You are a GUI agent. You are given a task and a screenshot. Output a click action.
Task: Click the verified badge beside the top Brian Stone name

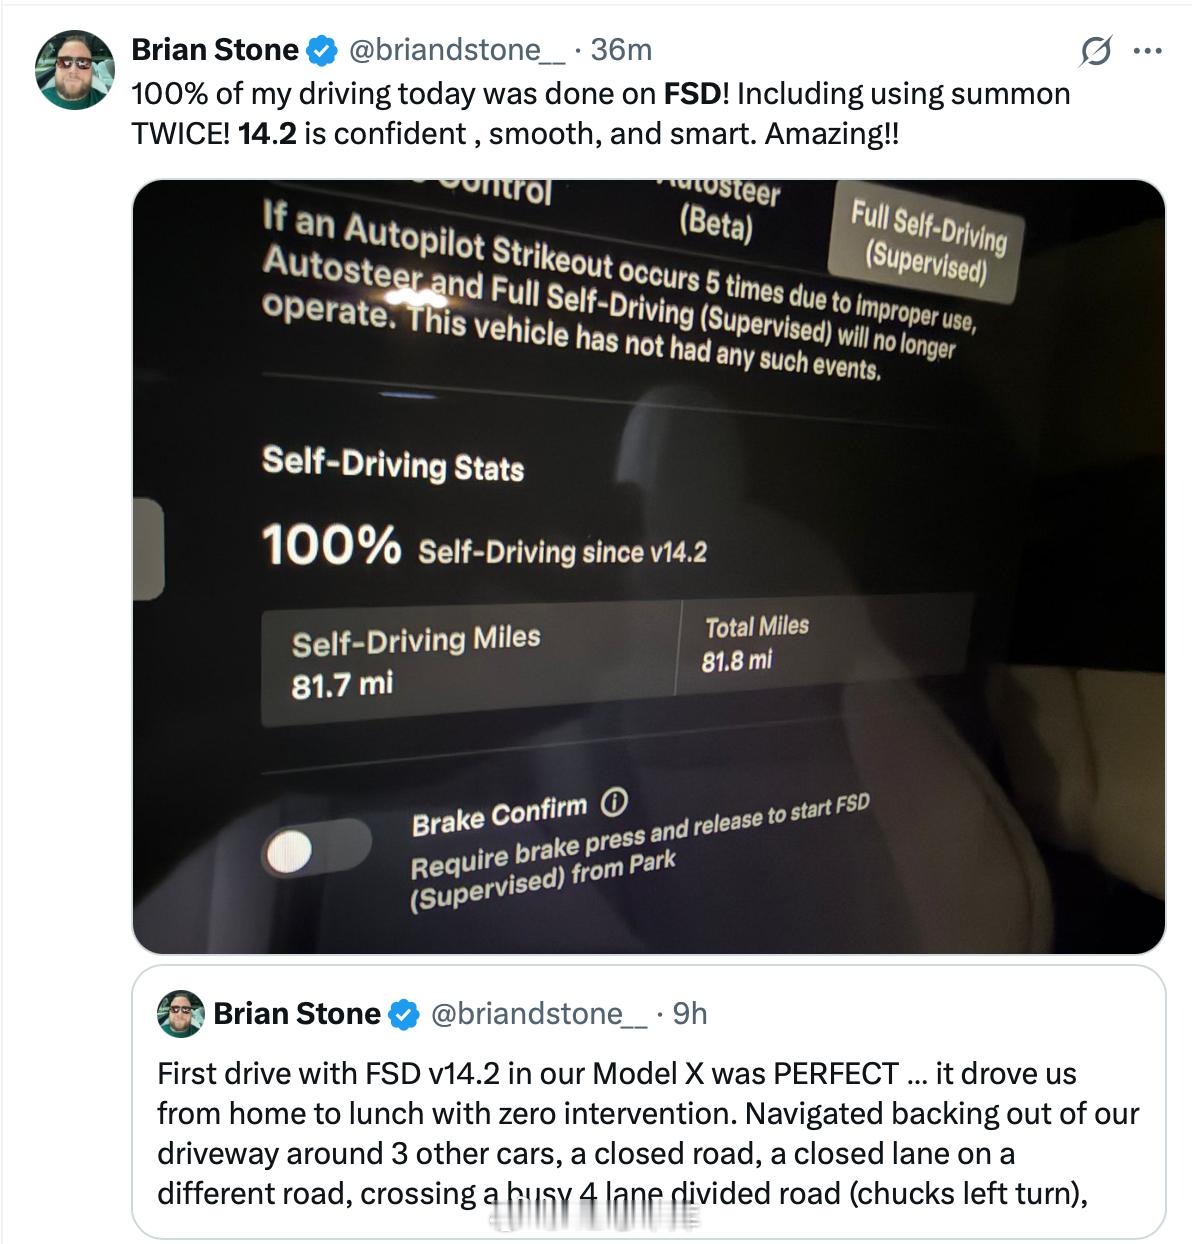(x=321, y=50)
